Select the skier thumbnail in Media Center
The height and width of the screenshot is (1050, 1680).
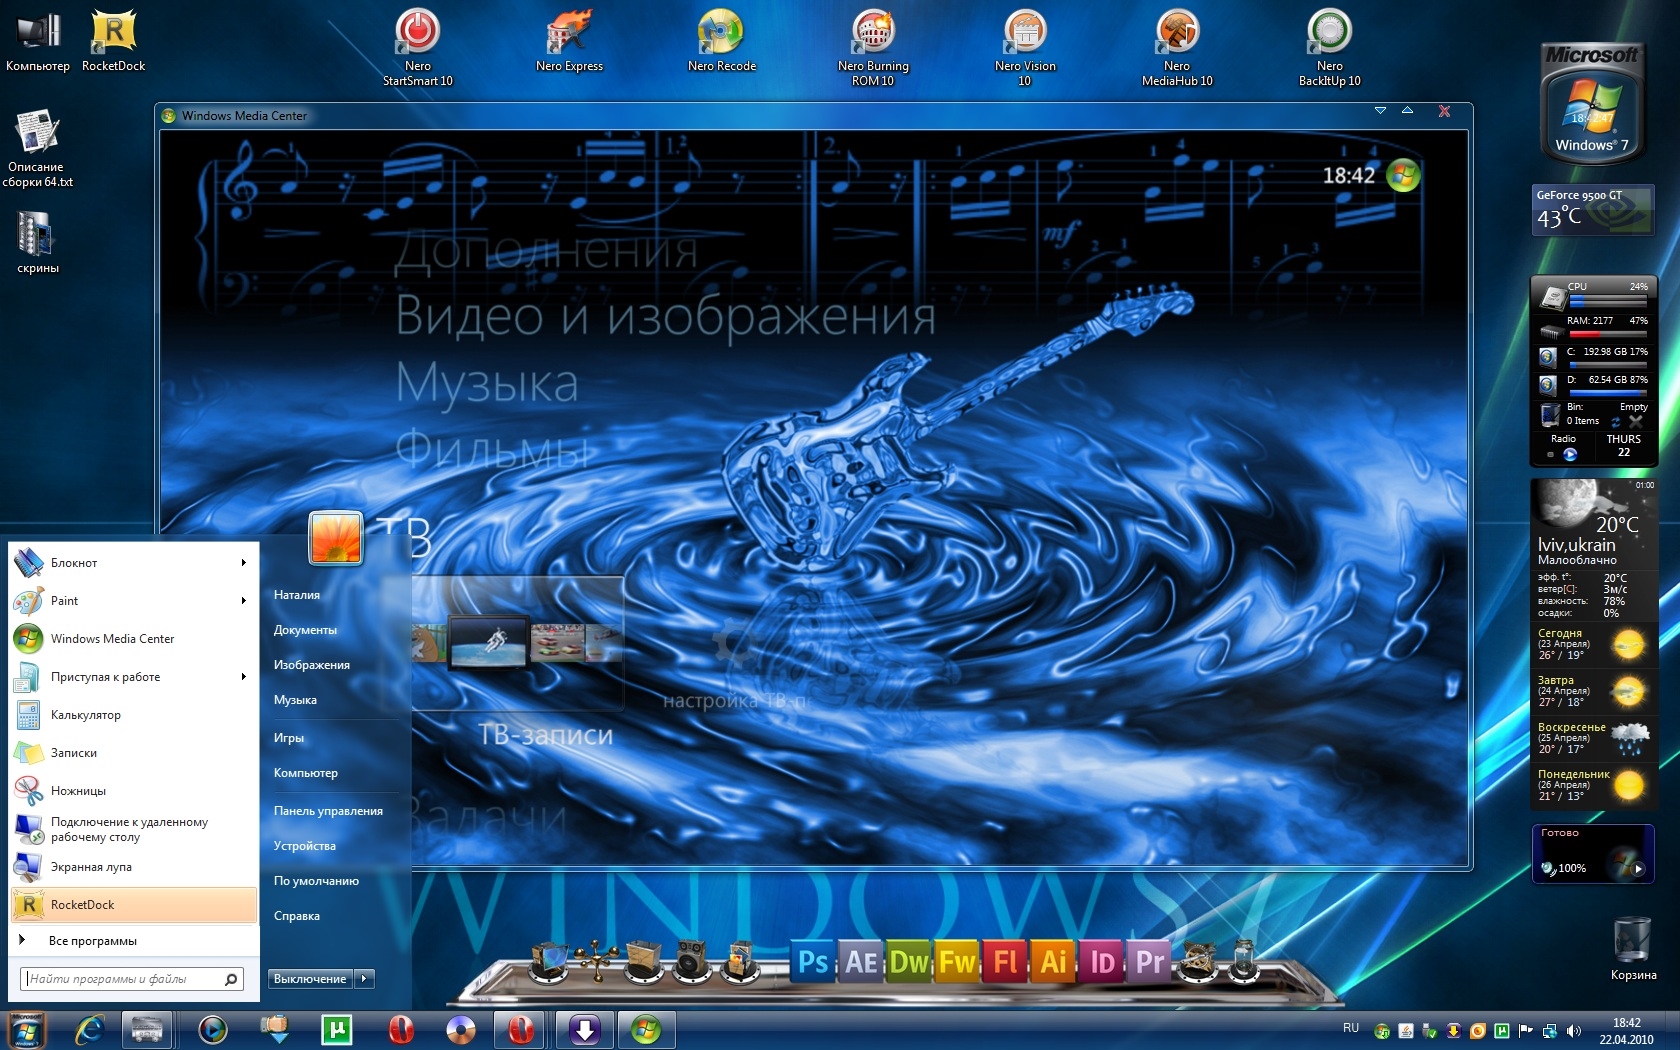488,641
